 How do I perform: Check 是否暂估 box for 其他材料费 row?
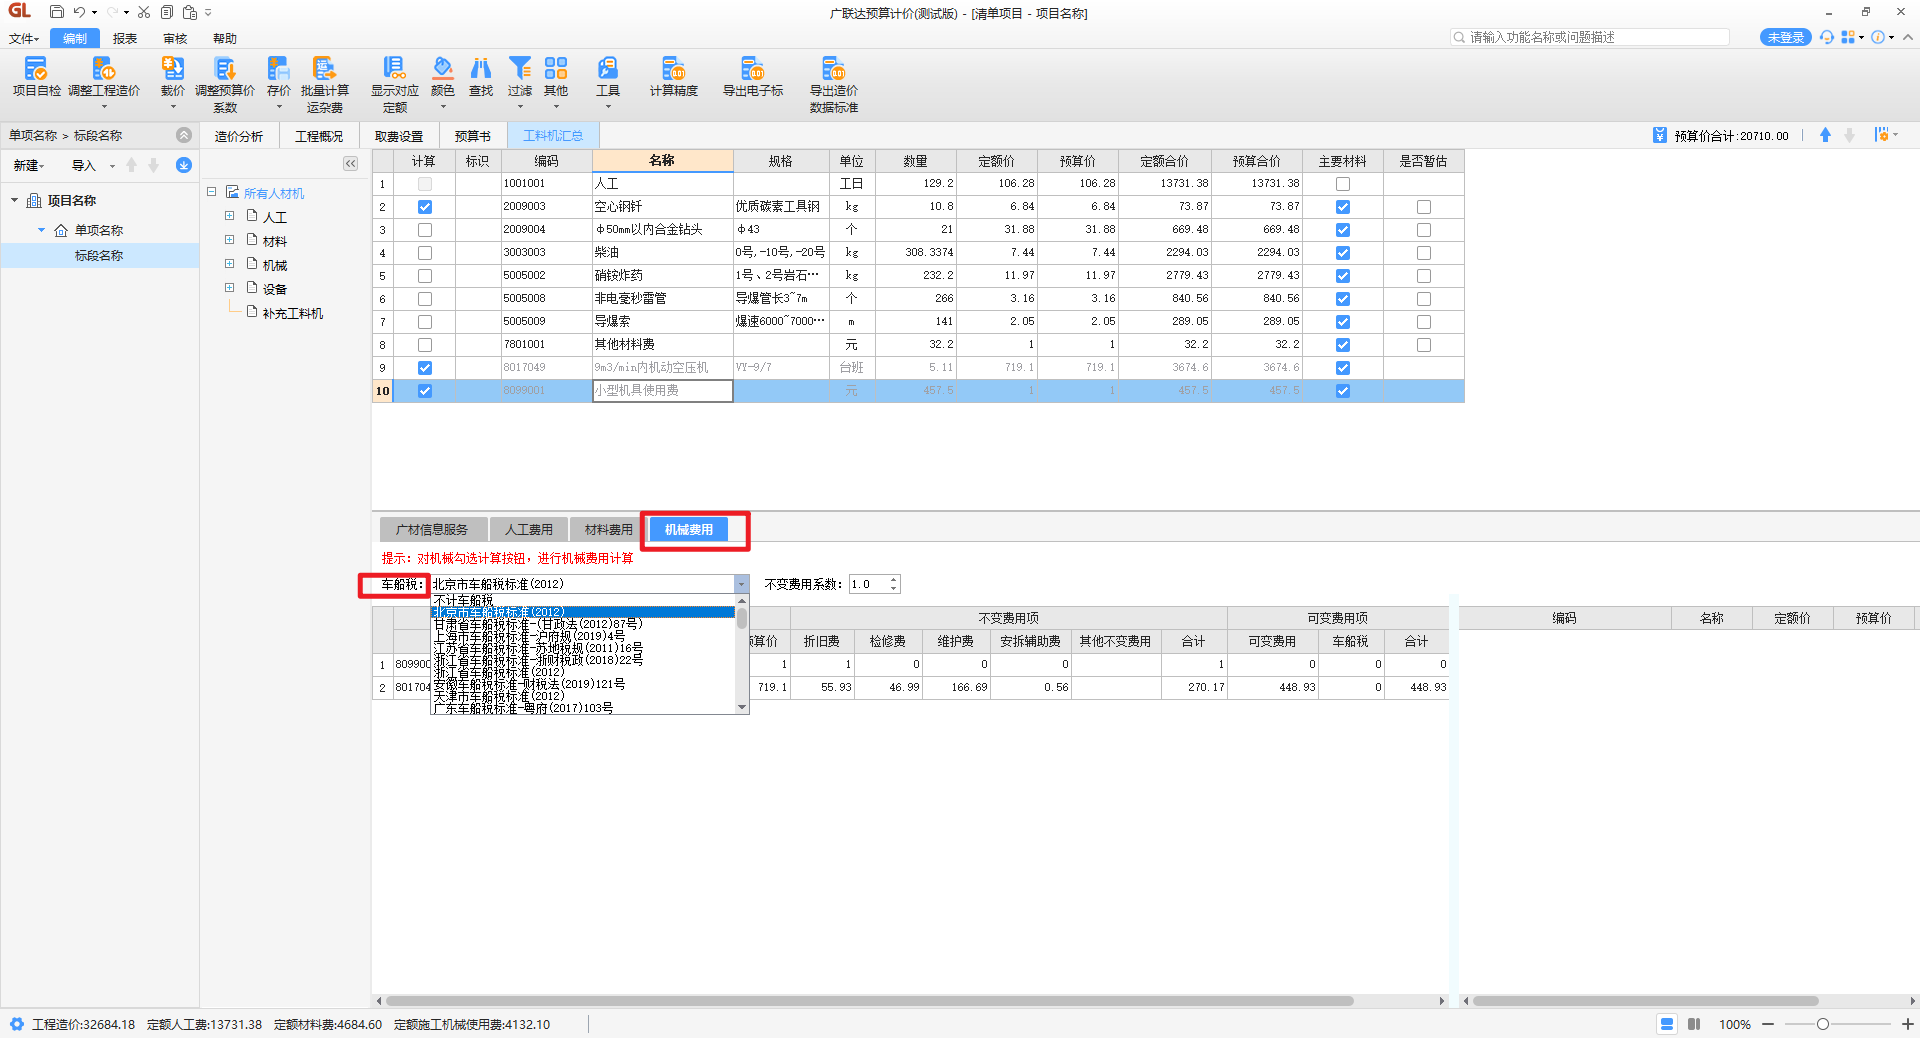click(1424, 345)
